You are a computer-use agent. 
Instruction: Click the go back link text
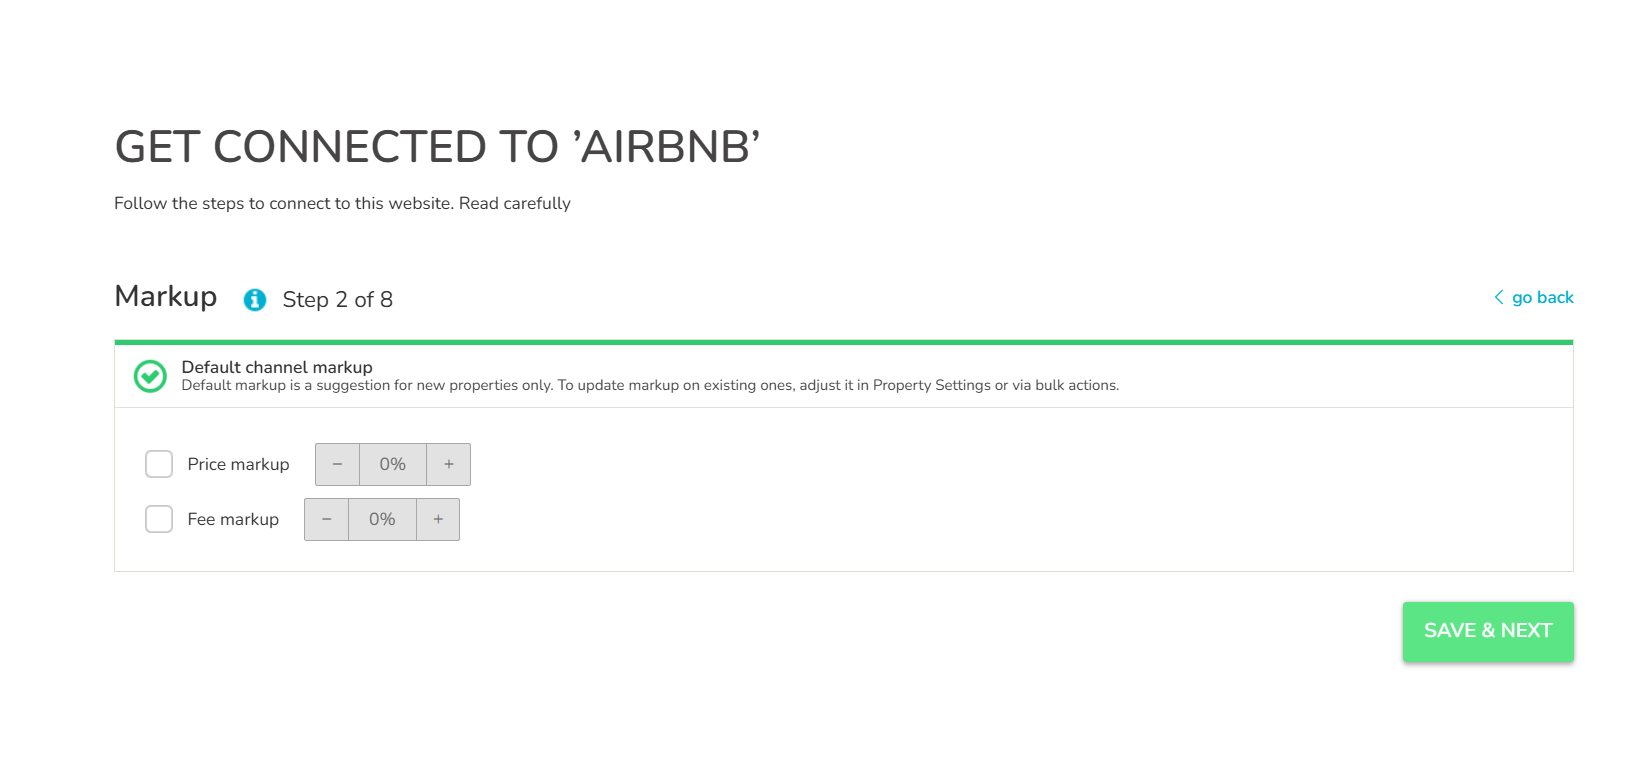click(x=1542, y=297)
